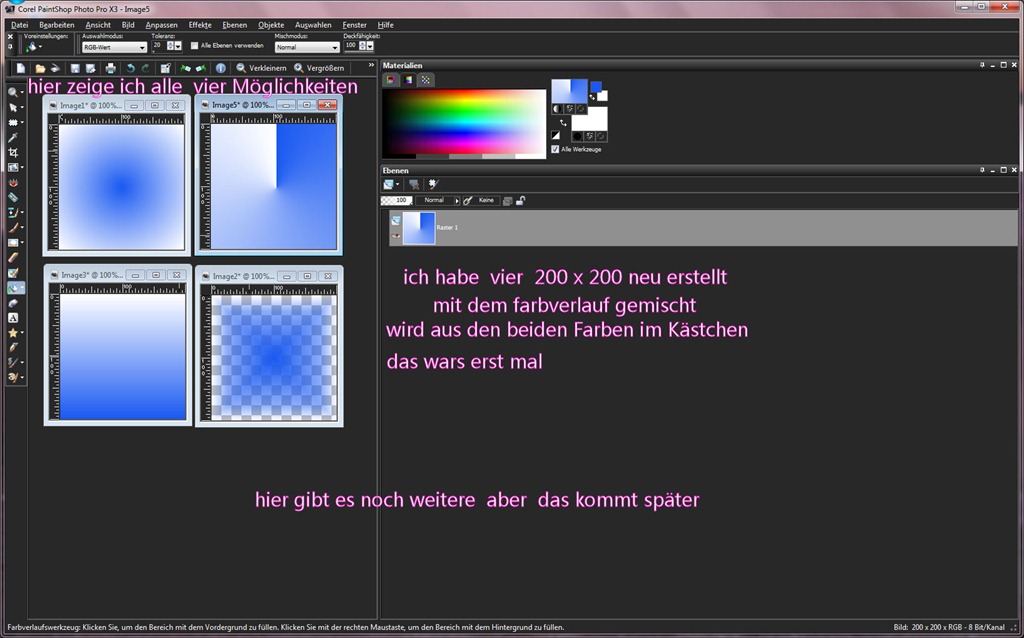
Task: Expand Selection tool flyout arrow
Action: click(x=22, y=123)
